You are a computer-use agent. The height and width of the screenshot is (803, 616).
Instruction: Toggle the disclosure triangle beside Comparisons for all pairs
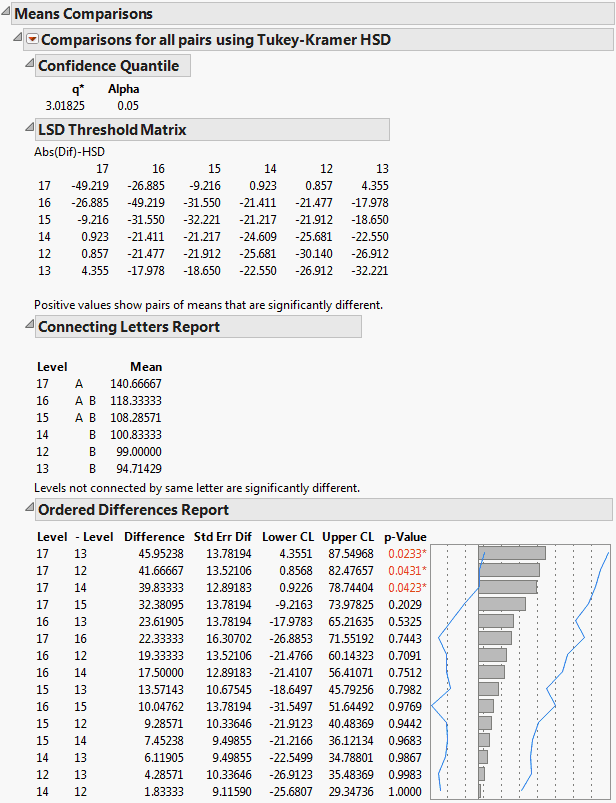(19, 39)
